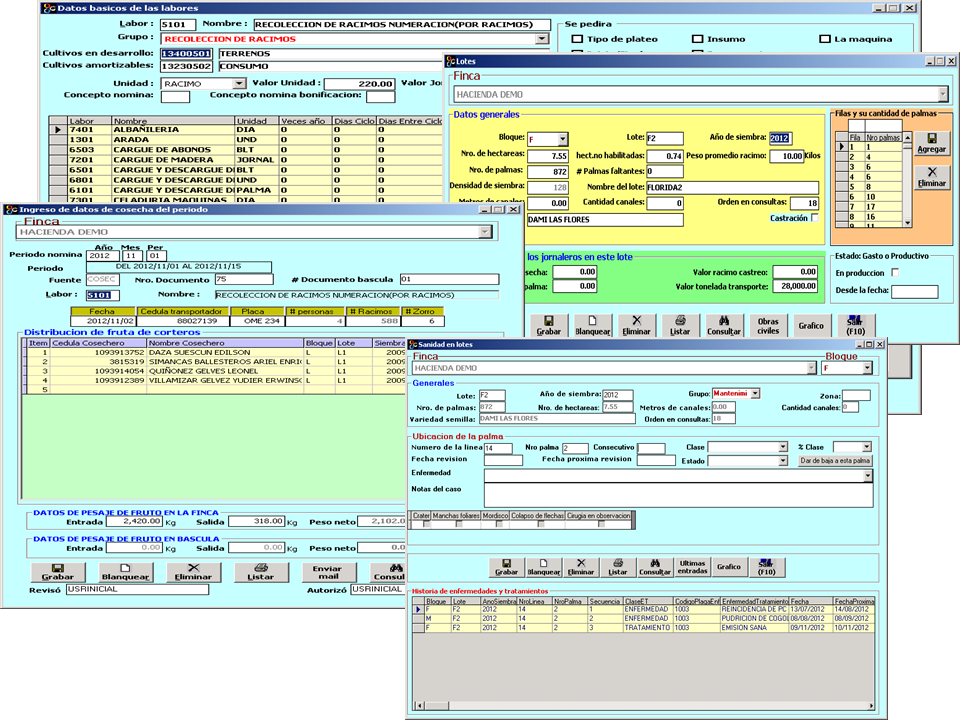The height and width of the screenshot is (720, 960).
Task: Toggle the Crater symptom checkbox
Action: click(x=426, y=524)
